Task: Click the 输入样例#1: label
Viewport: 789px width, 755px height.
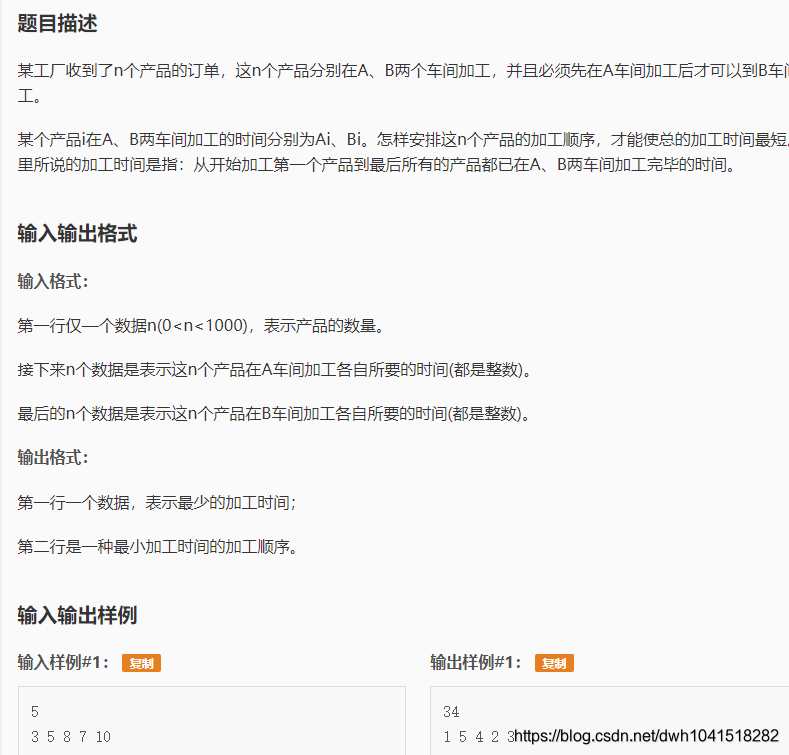Action: coord(63,662)
